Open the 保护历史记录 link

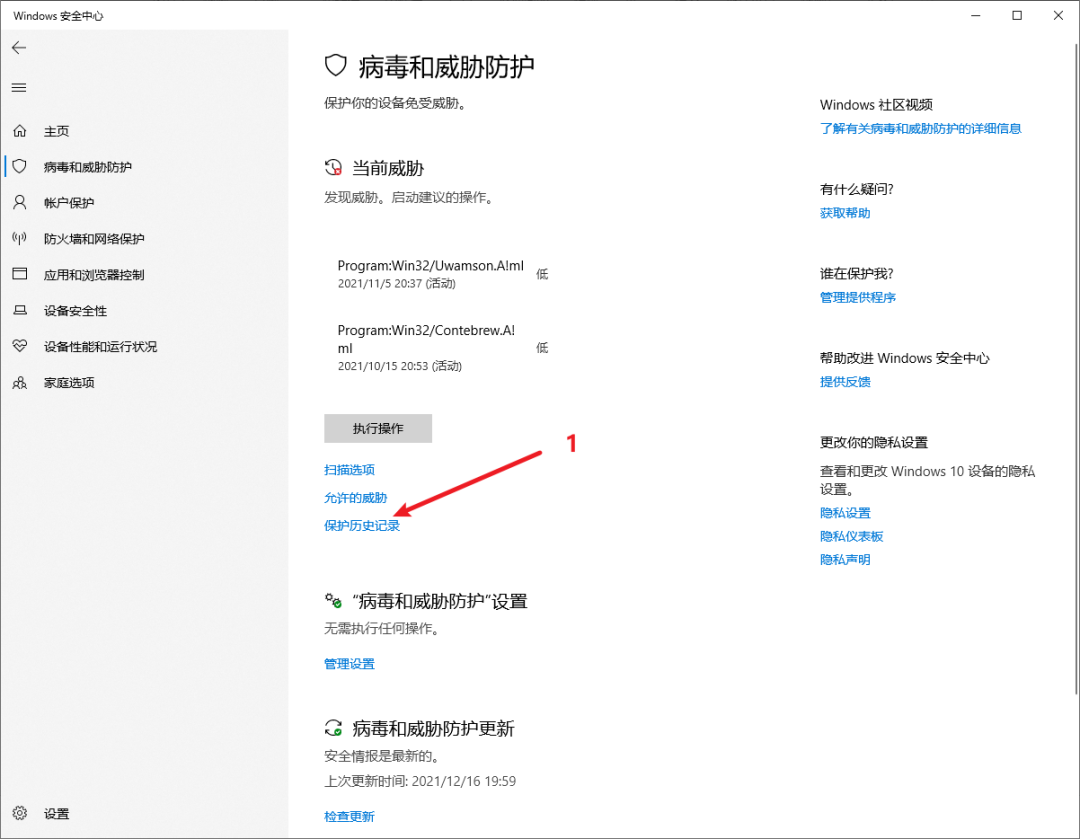(362, 524)
